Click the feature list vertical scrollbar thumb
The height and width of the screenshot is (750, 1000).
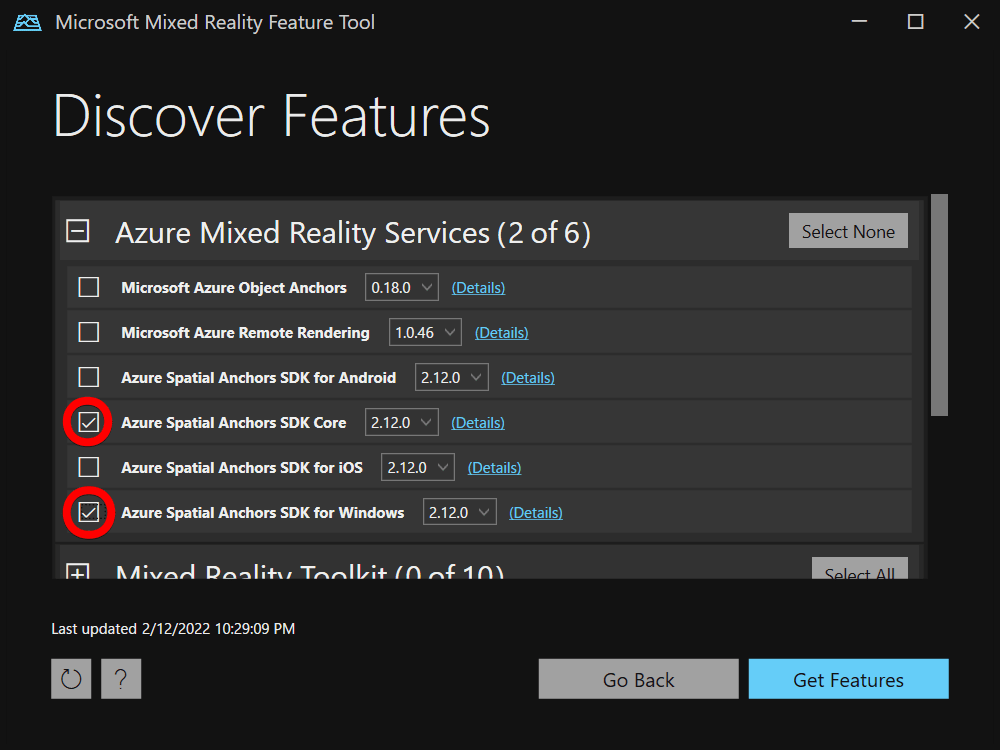939,305
